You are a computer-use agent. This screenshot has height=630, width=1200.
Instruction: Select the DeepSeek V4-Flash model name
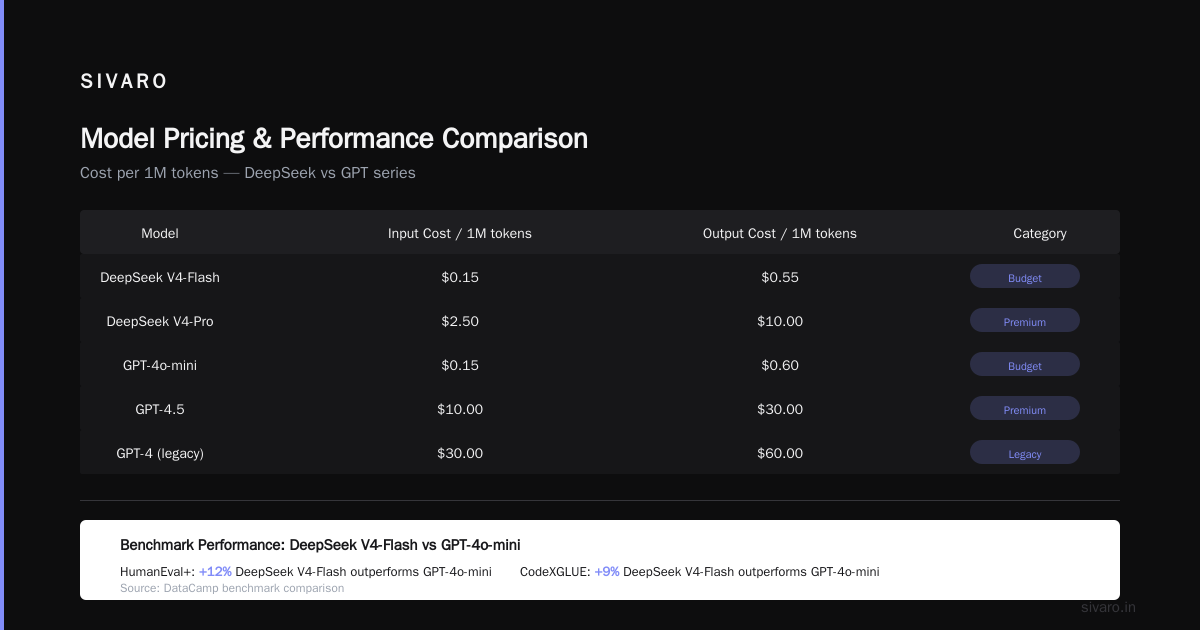pos(160,277)
